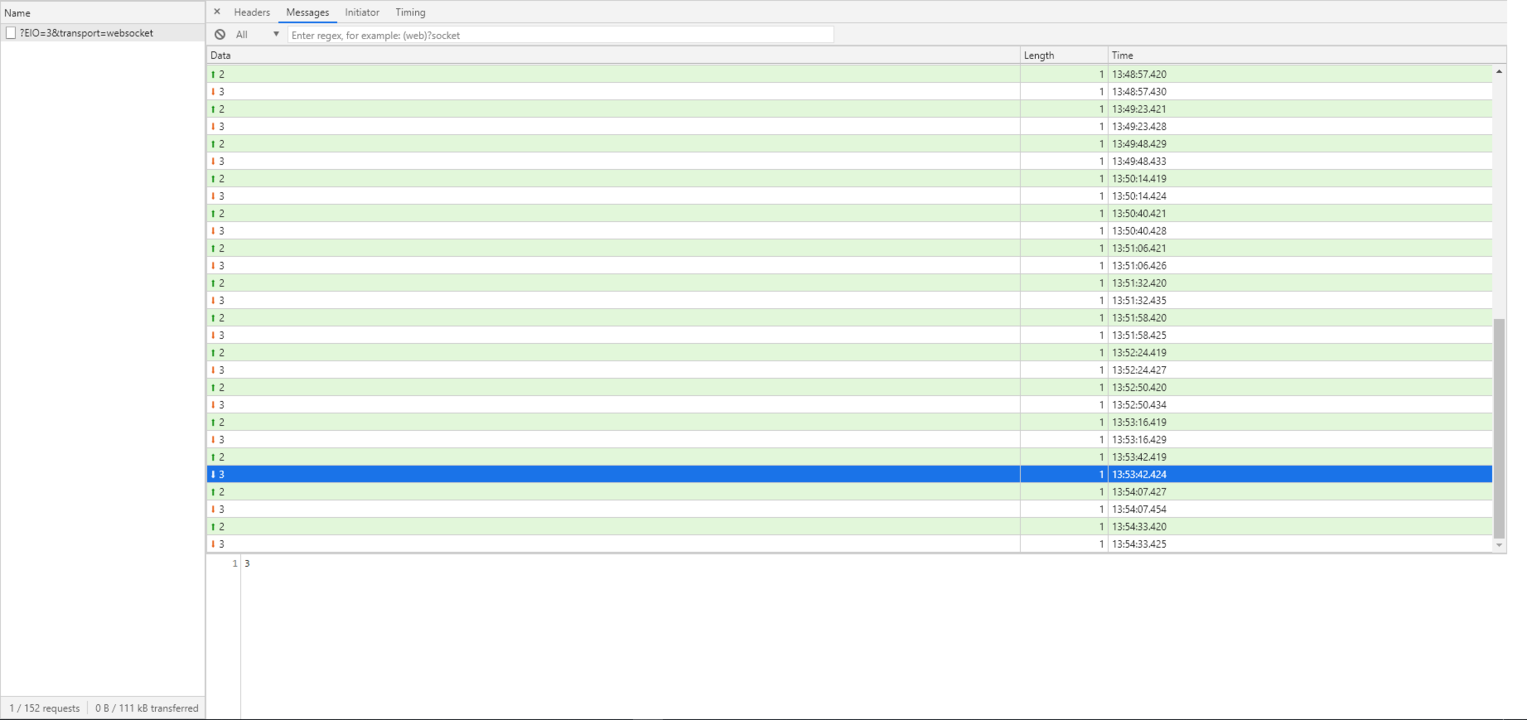Click the message preview content line 1
The width and height of the screenshot is (1527, 720).
(x=247, y=564)
